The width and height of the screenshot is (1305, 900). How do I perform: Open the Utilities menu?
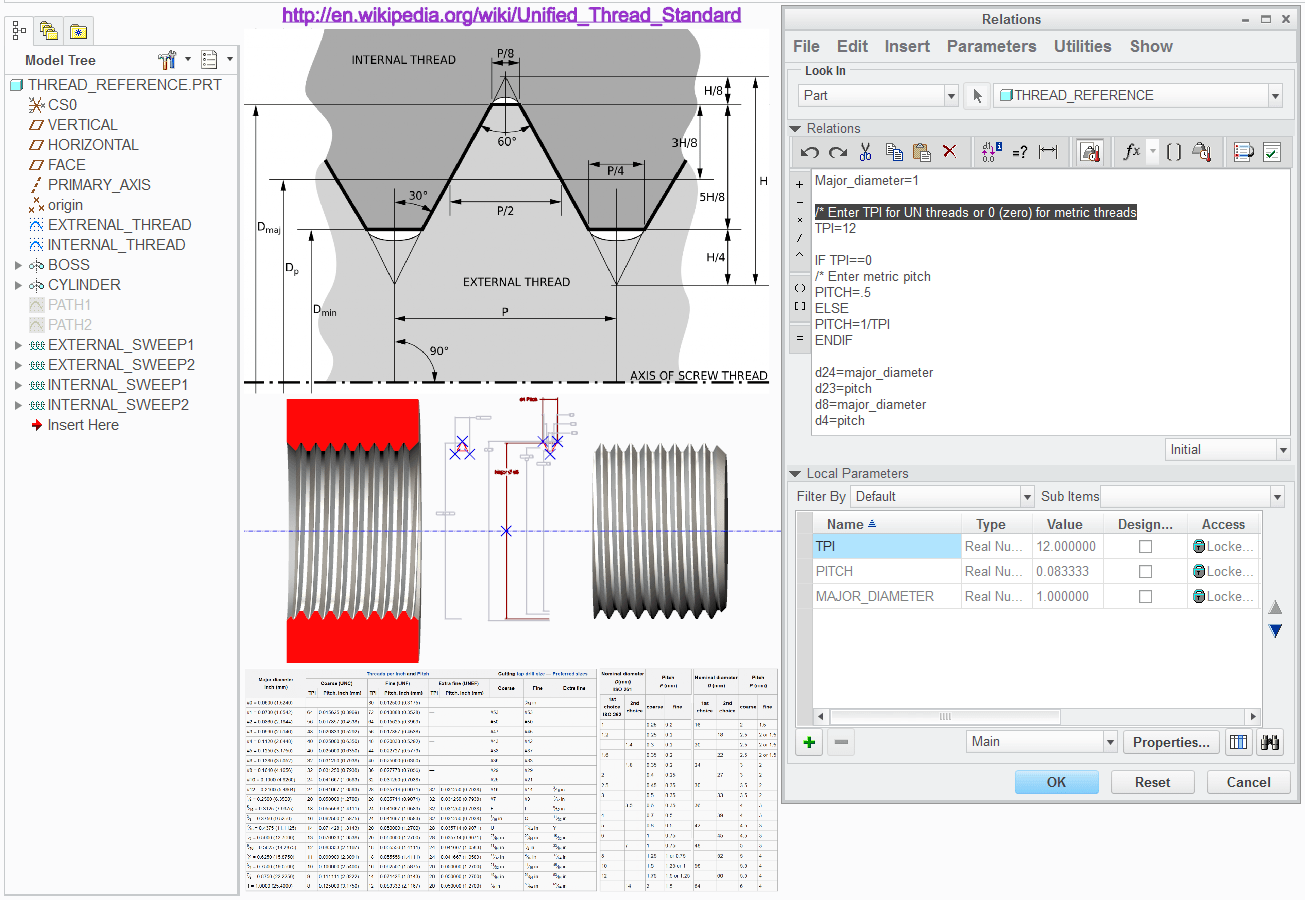tap(1082, 46)
